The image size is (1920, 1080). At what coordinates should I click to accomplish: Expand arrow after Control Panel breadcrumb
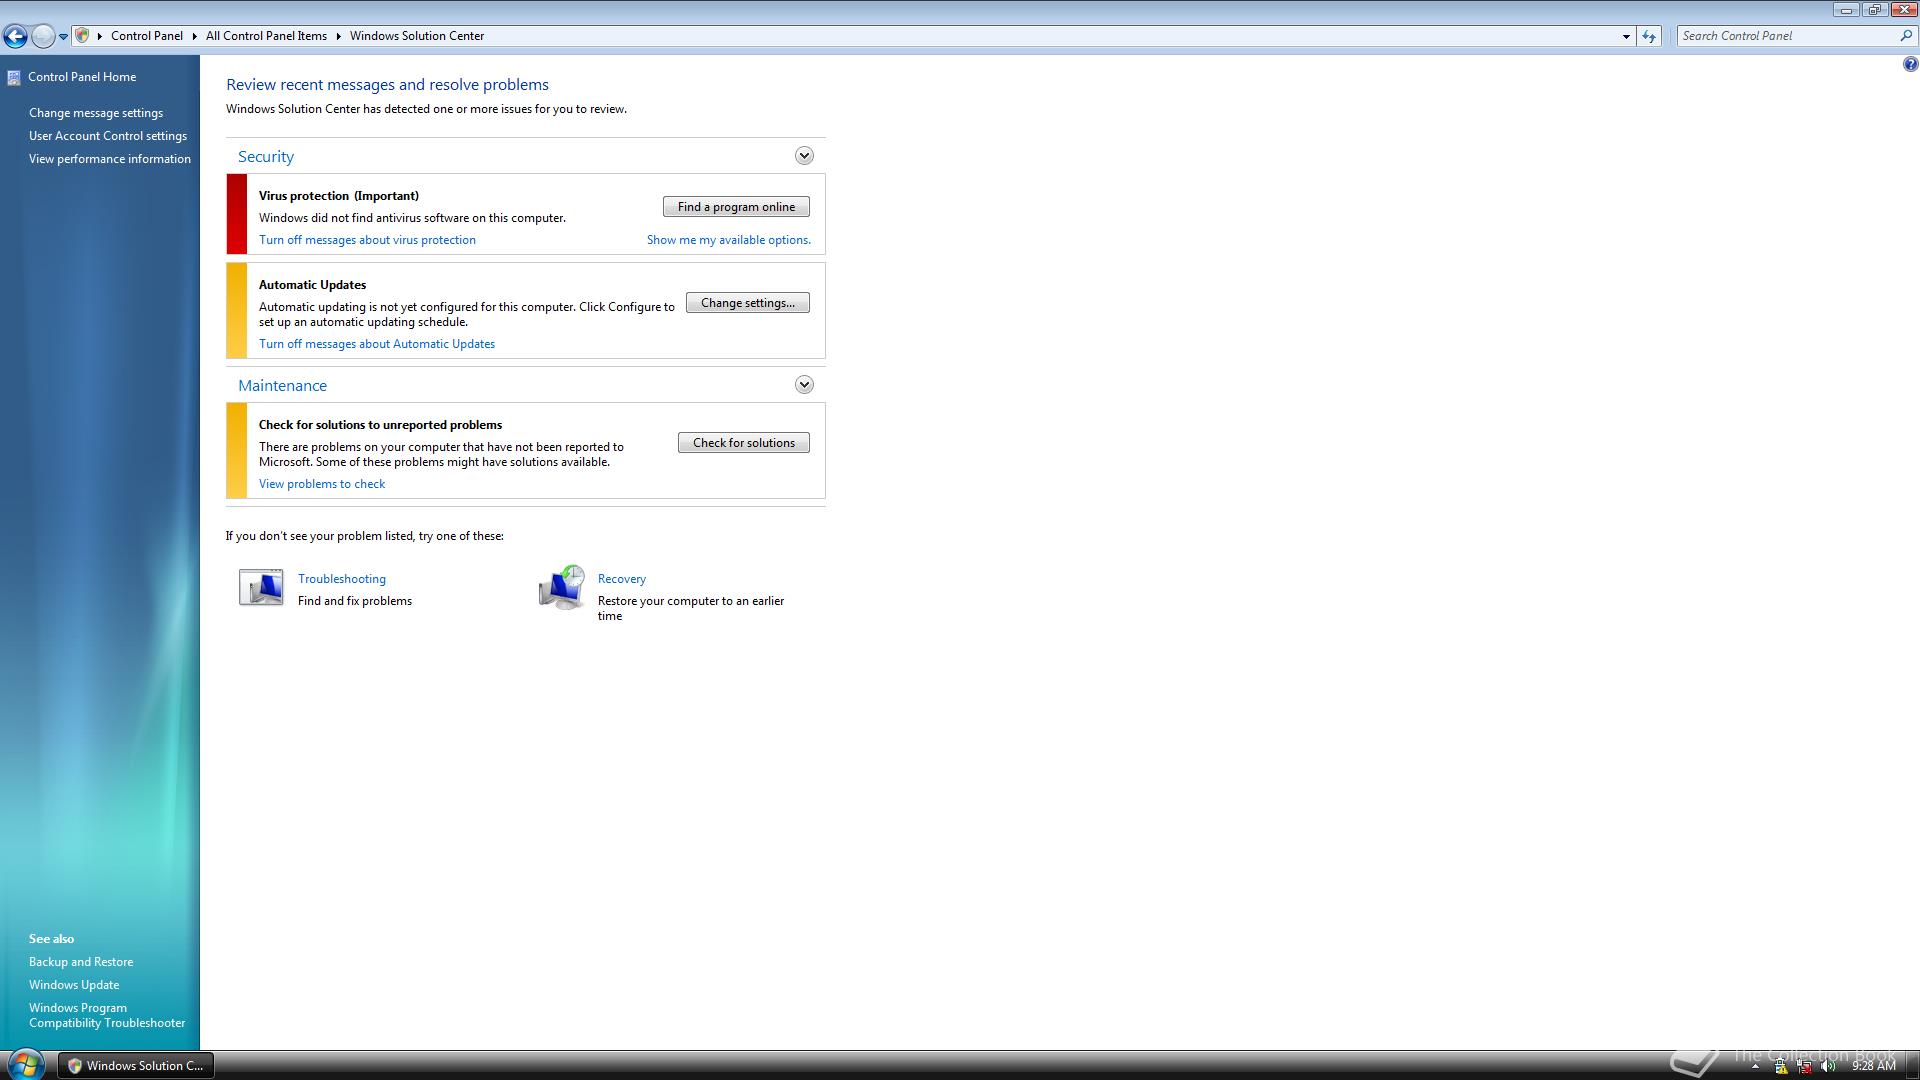[x=195, y=36]
